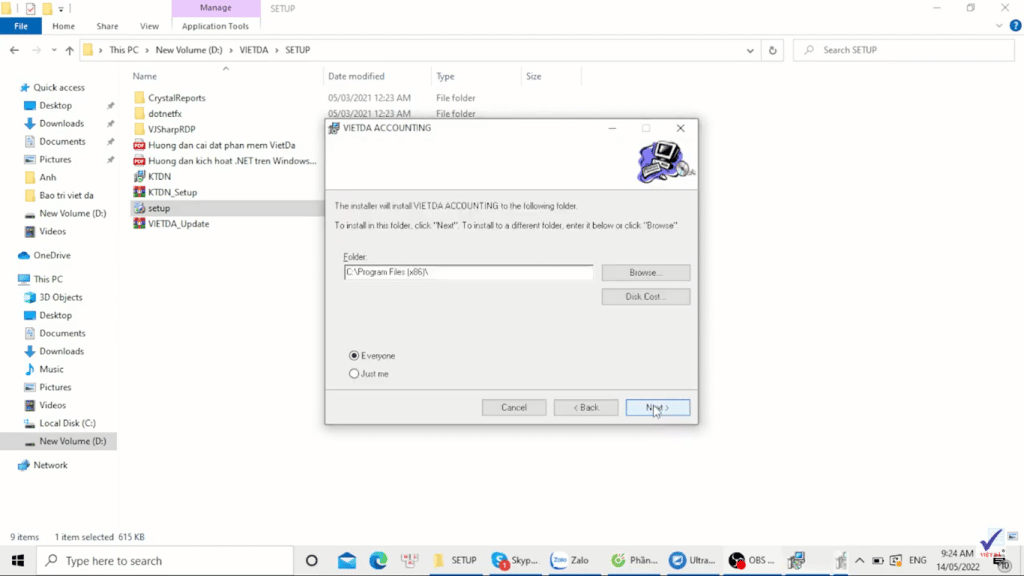
Task: Open the File tab in Explorer
Action: click(x=21, y=26)
